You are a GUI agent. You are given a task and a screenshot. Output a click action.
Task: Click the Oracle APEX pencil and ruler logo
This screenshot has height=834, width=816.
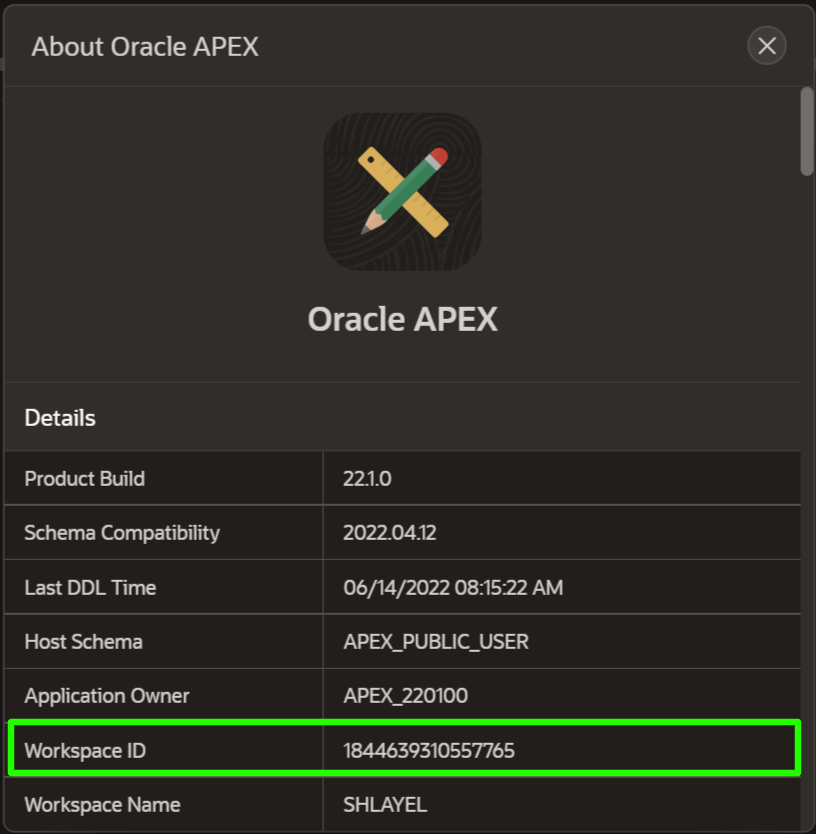click(403, 191)
